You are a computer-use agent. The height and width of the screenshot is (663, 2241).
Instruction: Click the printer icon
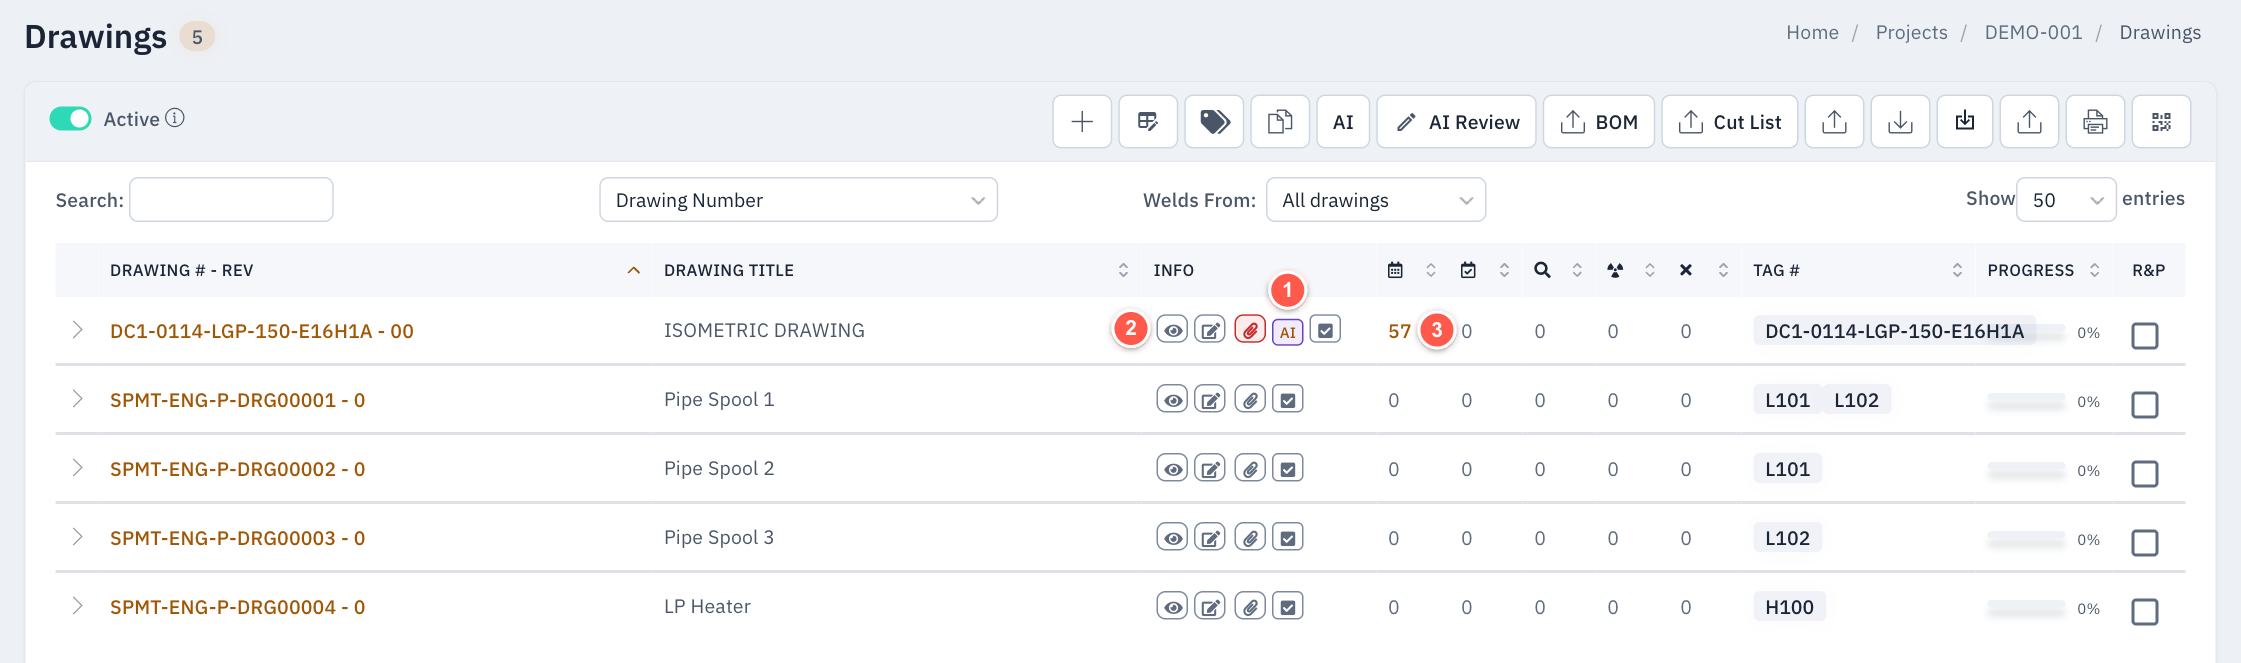pyautogui.click(x=2095, y=122)
